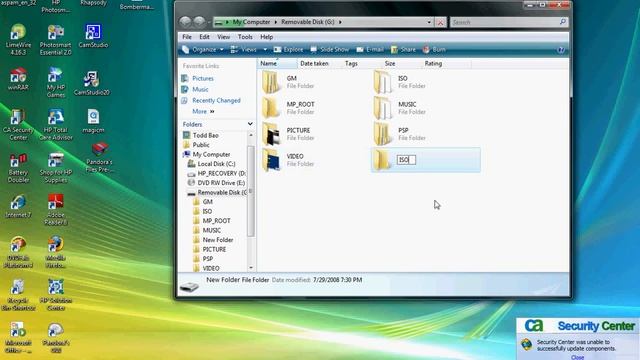
Task: Open Pandora's Files desktop icon
Action: pos(100,157)
